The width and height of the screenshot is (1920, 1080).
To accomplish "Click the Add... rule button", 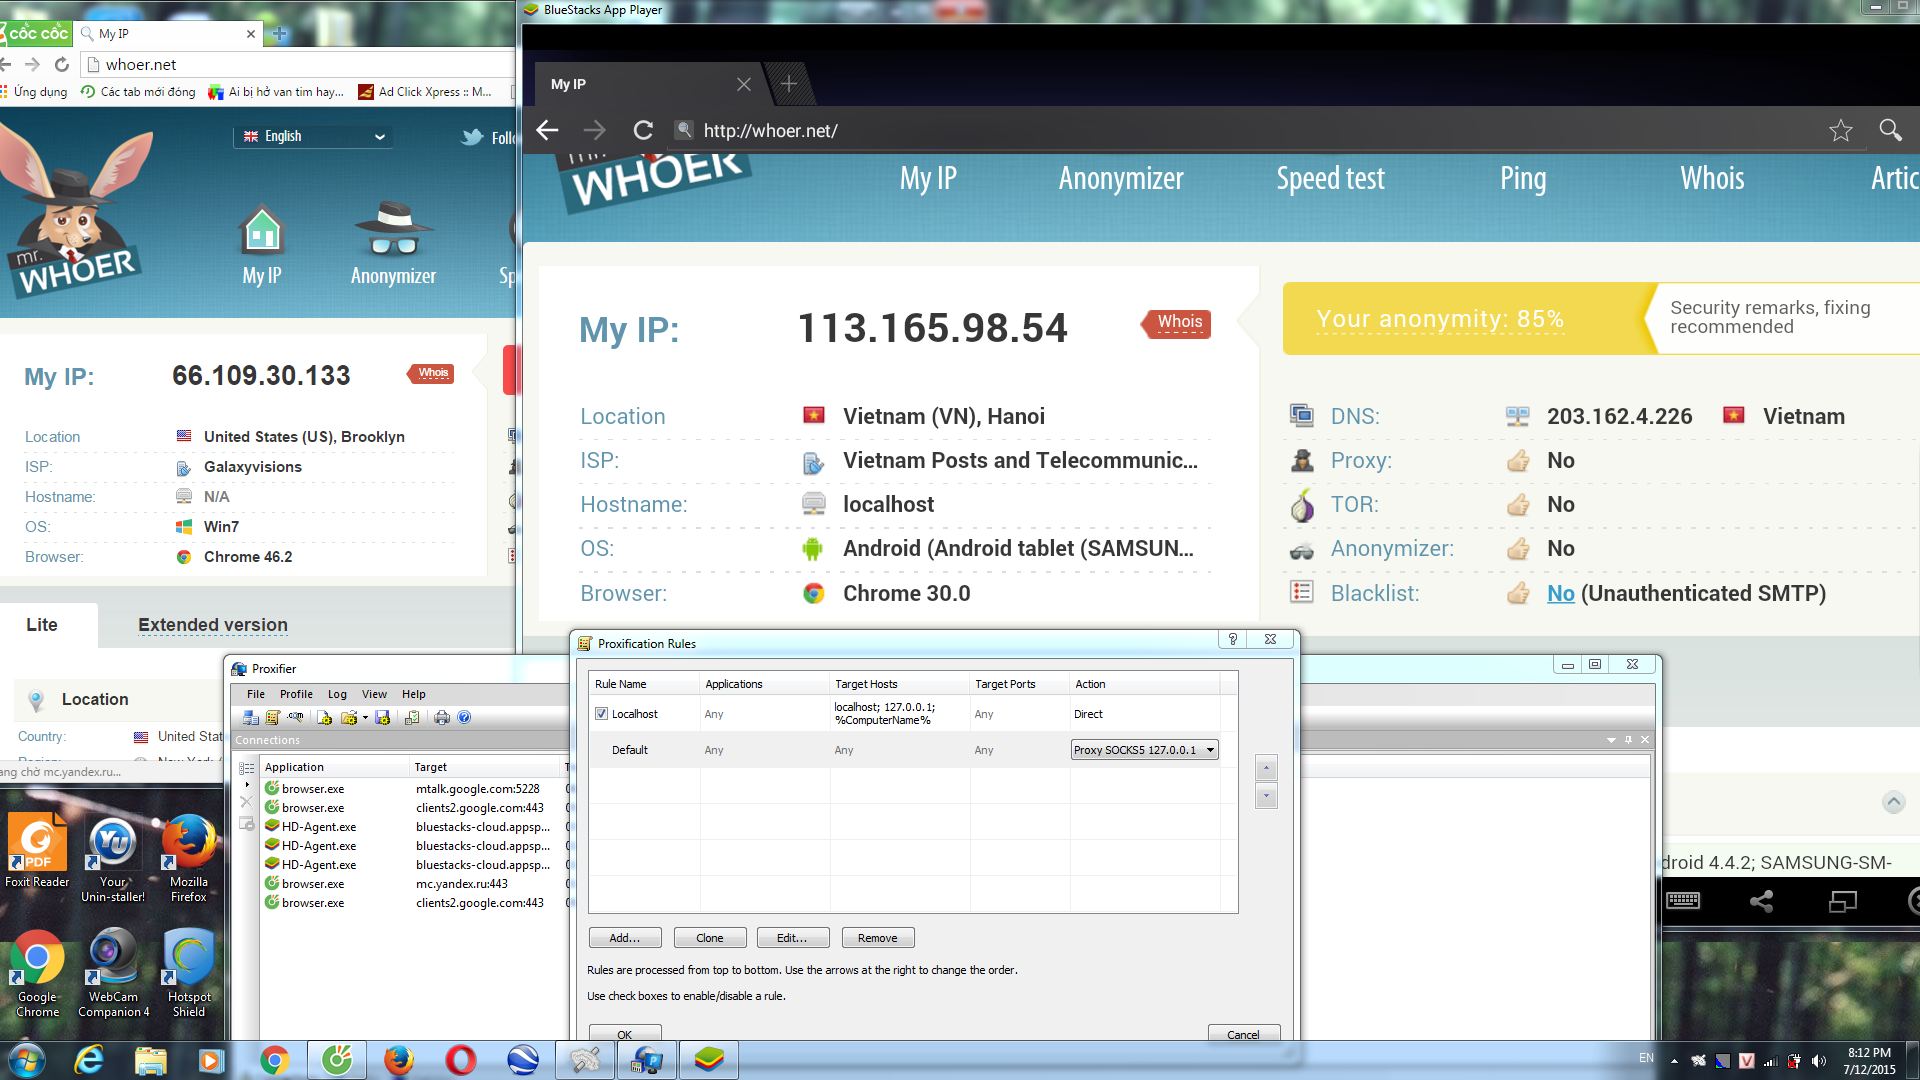I will point(625,938).
